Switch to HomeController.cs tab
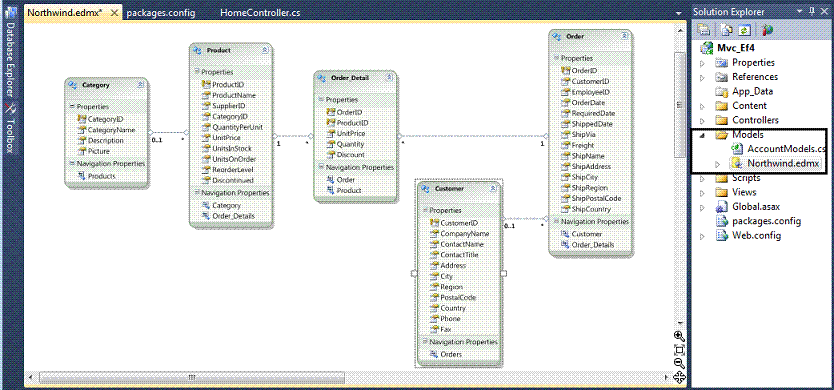The width and height of the screenshot is (834, 390). (260, 12)
